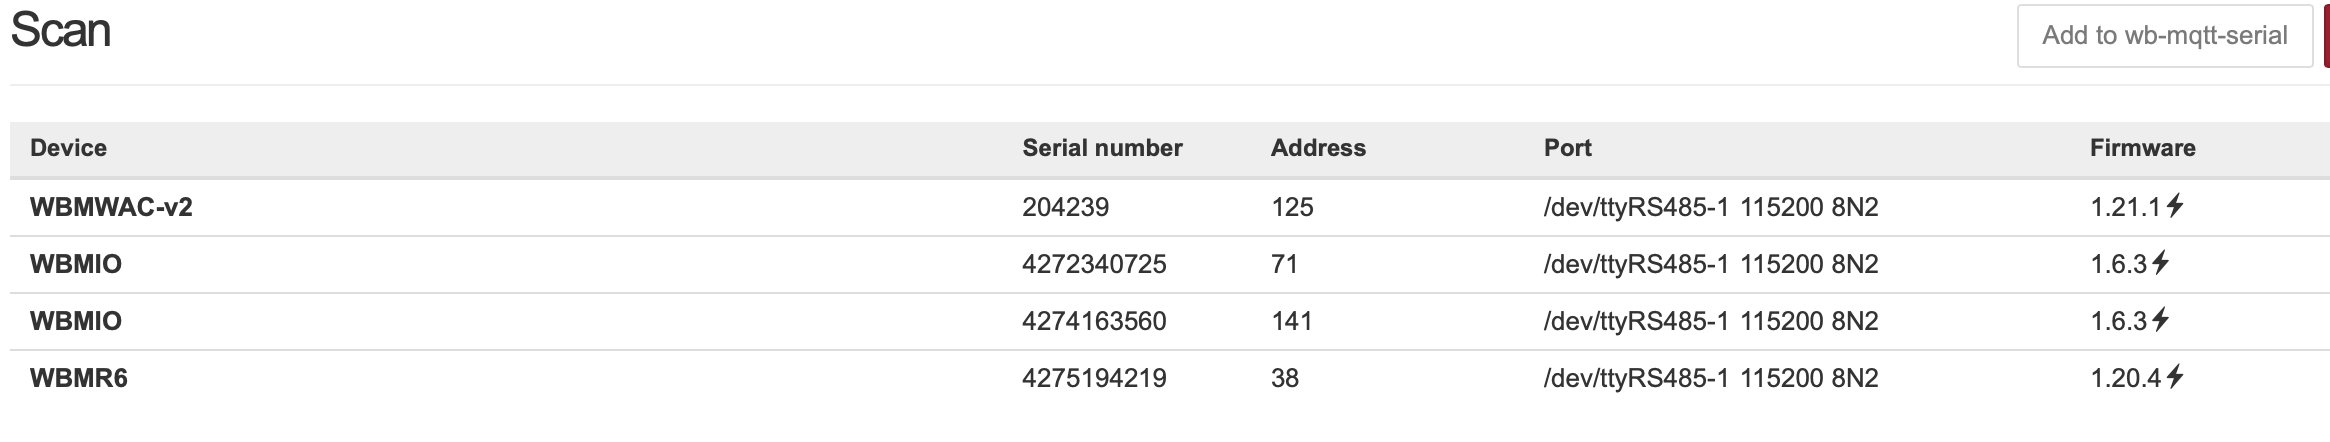Click lightning icon next to firmware 1.21.1
This screenshot has height=442, width=2330.
(x=2174, y=207)
